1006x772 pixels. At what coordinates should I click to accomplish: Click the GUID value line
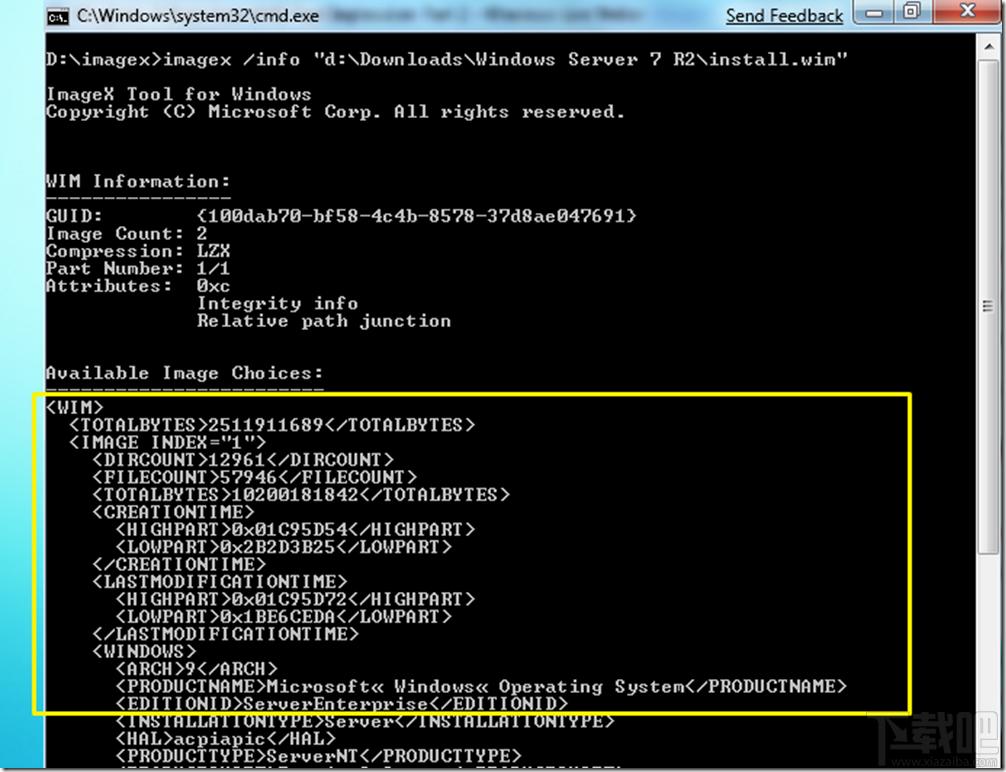tap(341, 216)
